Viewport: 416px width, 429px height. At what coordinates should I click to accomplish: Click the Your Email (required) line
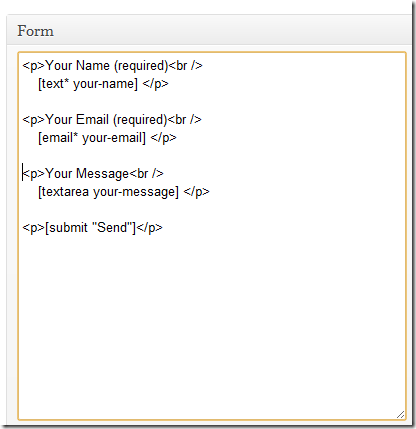(112, 119)
